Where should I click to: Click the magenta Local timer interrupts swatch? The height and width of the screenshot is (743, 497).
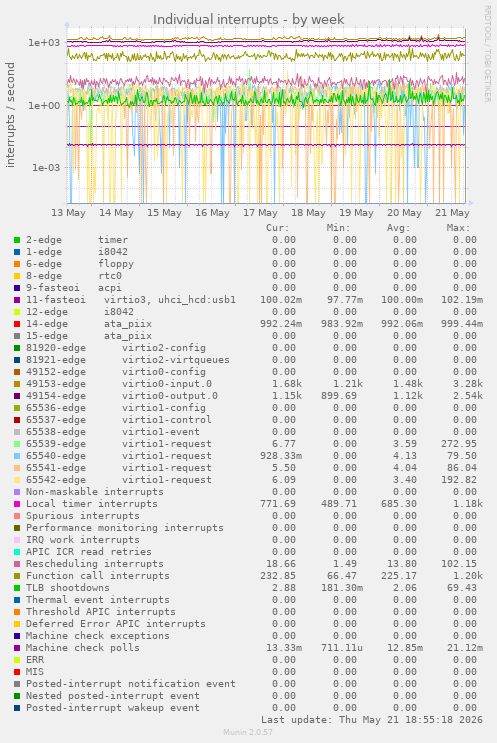pyautogui.click(x=17, y=504)
